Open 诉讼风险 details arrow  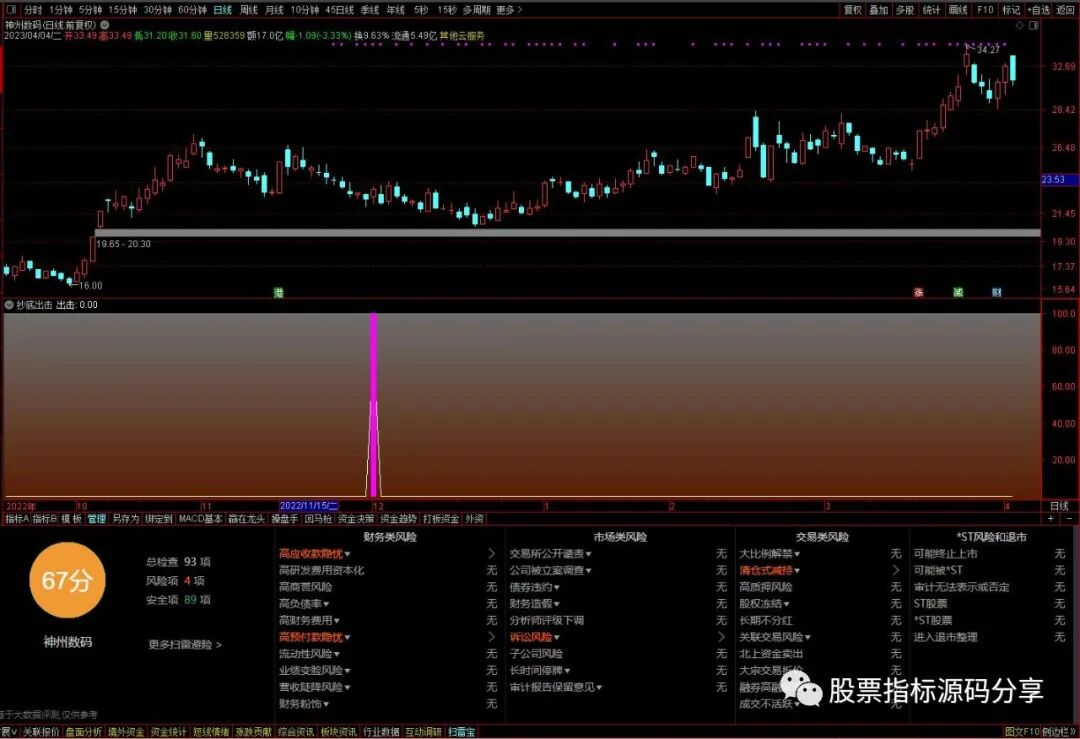click(x=721, y=637)
